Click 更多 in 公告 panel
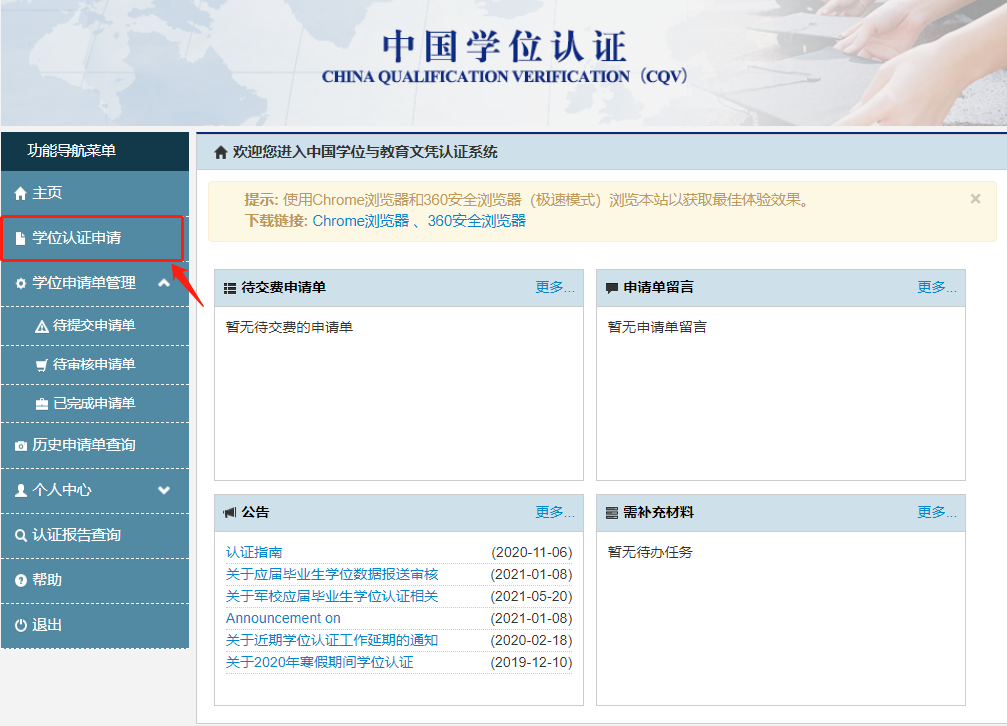1007x726 pixels. 555,512
